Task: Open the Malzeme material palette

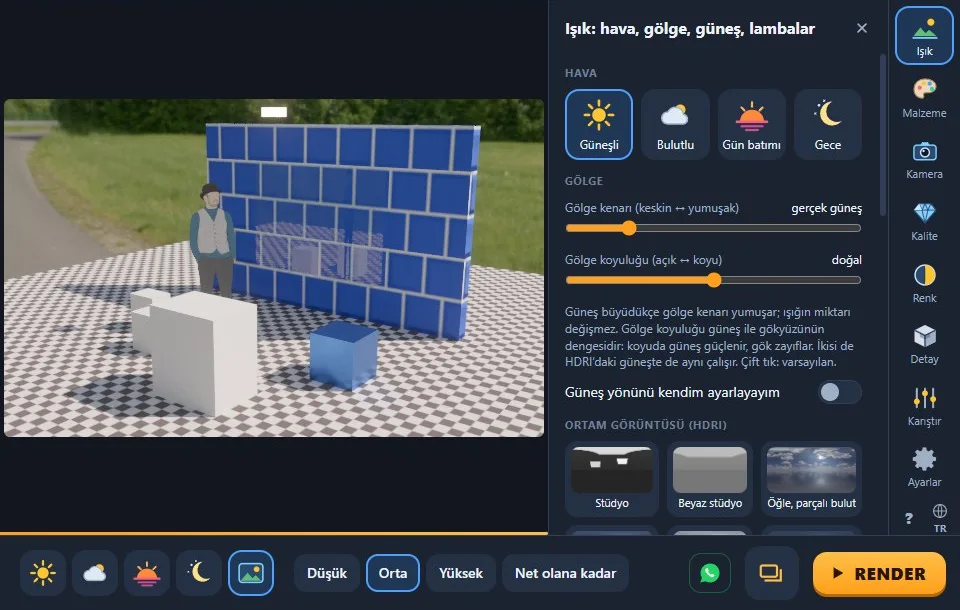Action: tap(924, 98)
